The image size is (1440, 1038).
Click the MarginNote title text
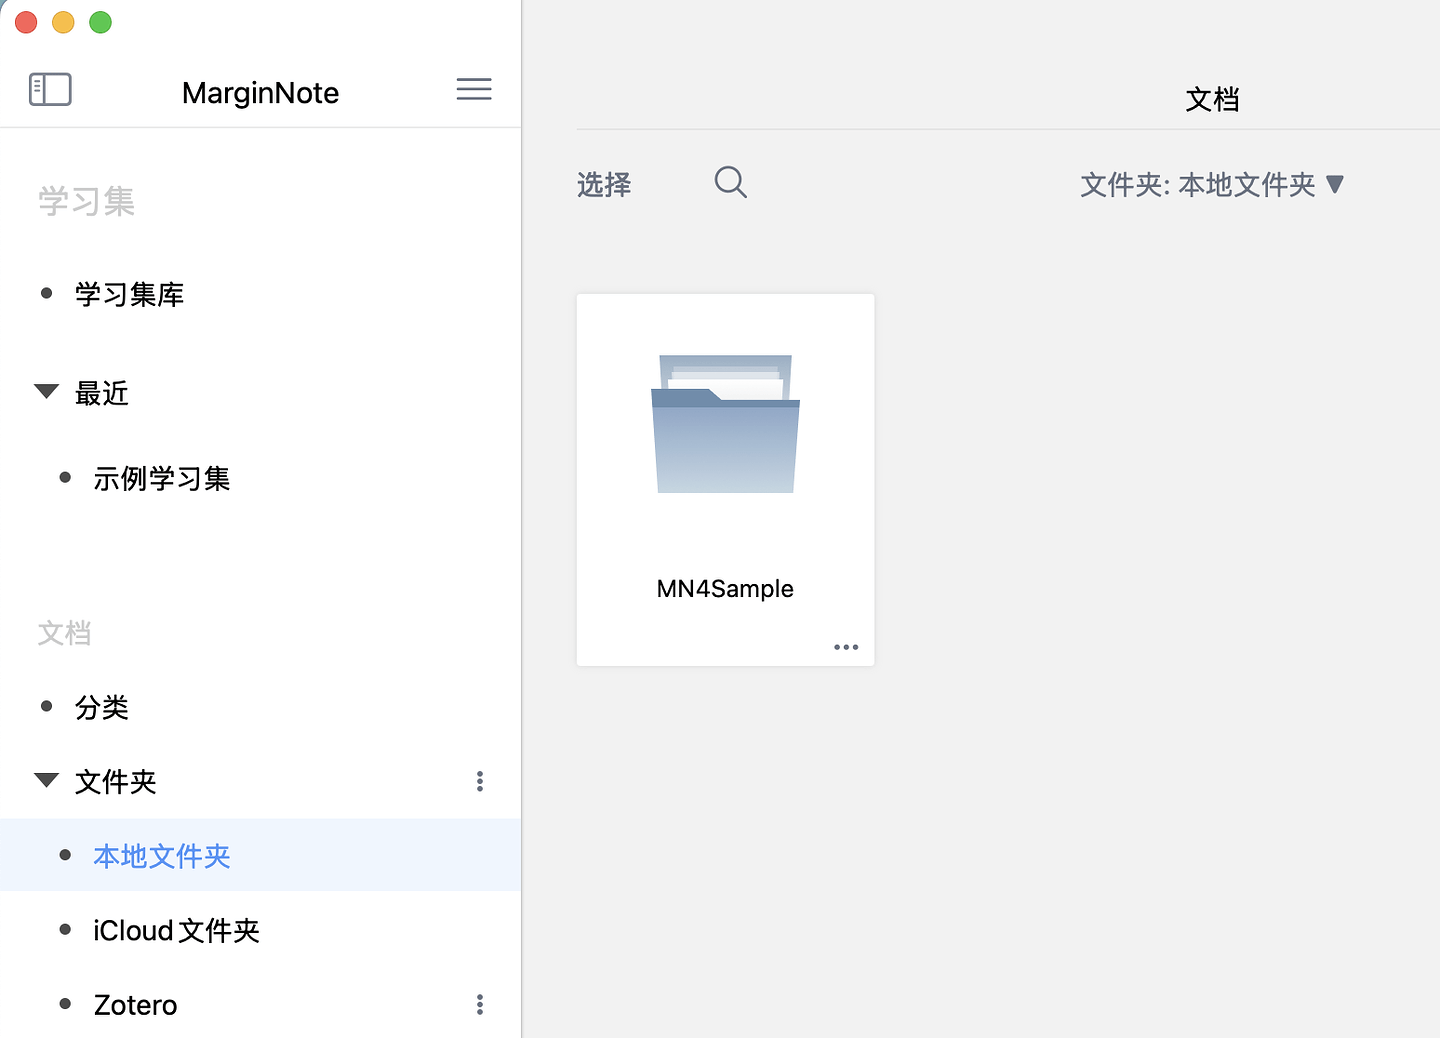pyautogui.click(x=260, y=93)
